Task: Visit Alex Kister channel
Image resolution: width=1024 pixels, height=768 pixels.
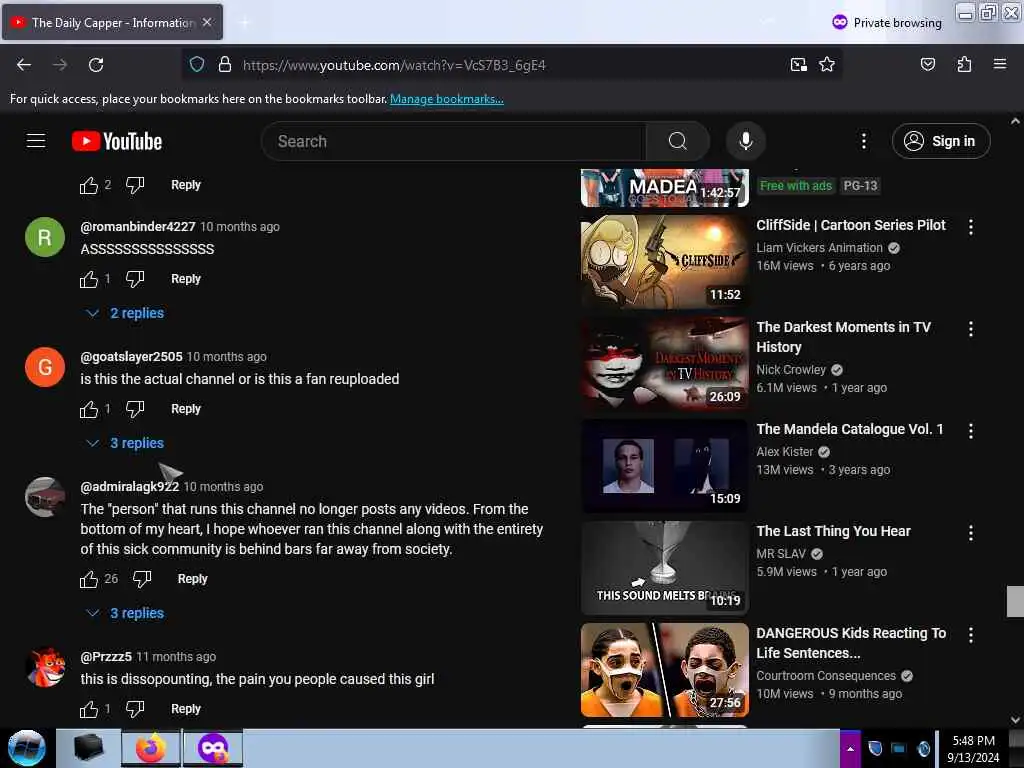Action: 784,452
